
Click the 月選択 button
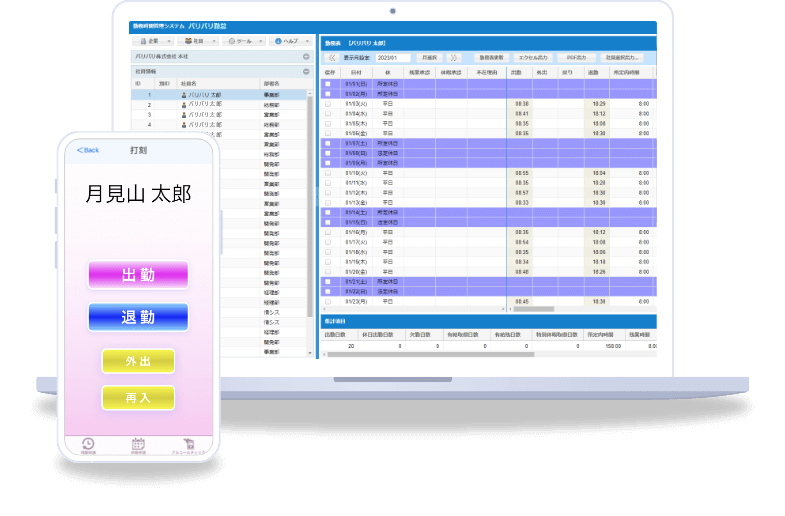tap(429, 58)
